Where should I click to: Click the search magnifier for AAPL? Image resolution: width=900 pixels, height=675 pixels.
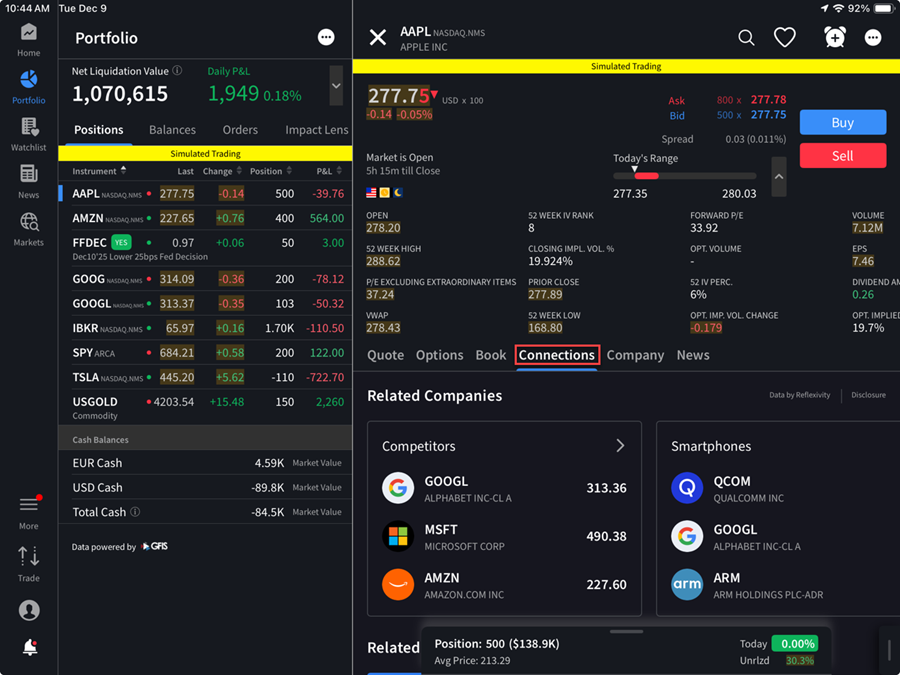click(x=746, y=38)
